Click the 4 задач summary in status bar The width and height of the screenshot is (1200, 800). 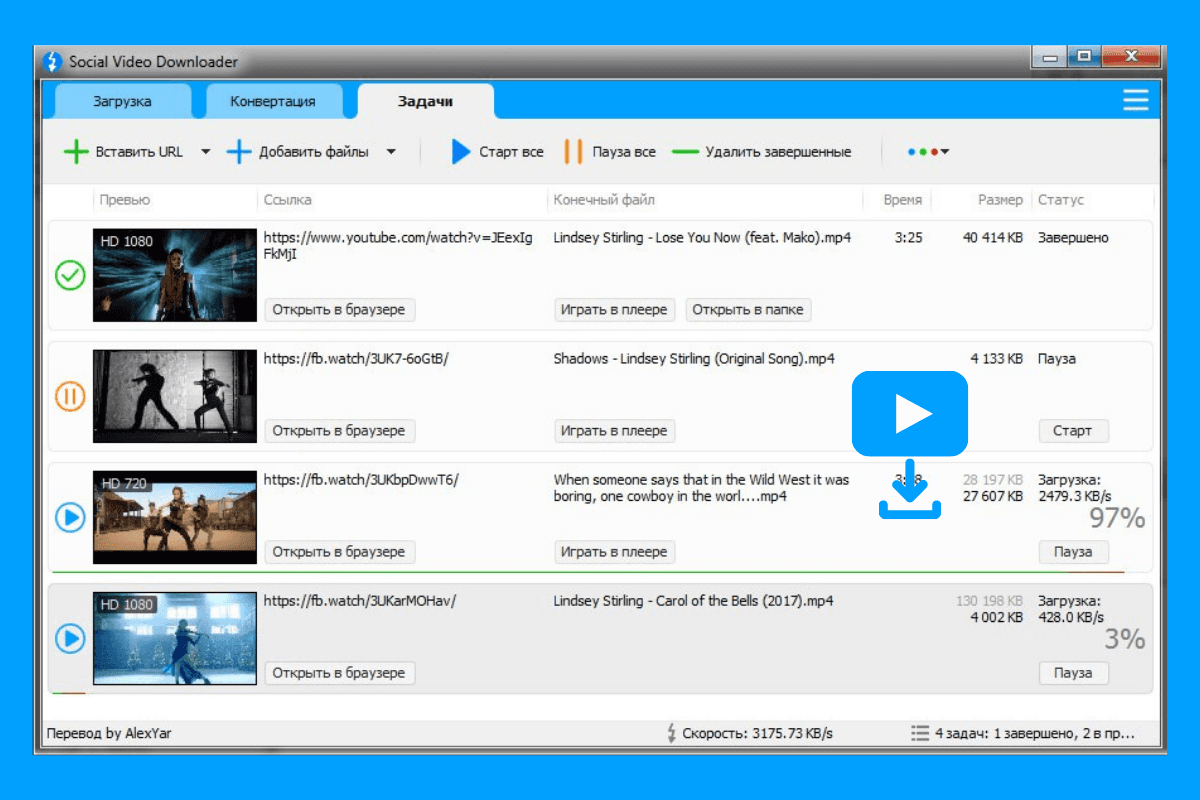click(1035, 733)
